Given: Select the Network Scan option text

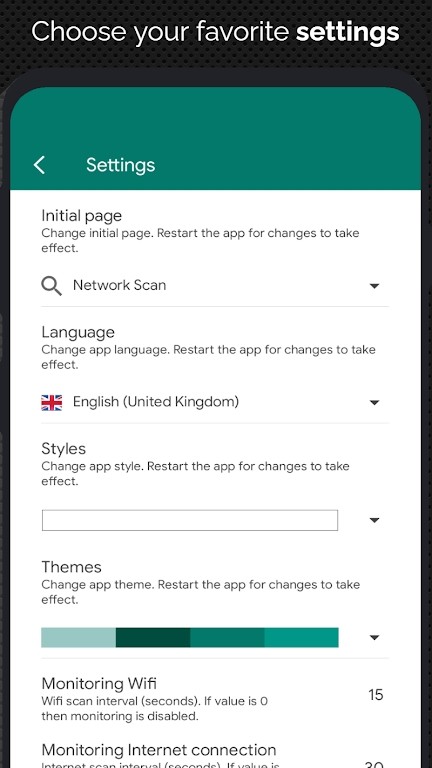Looking at the screenshot, I should (x=120, y=285).
